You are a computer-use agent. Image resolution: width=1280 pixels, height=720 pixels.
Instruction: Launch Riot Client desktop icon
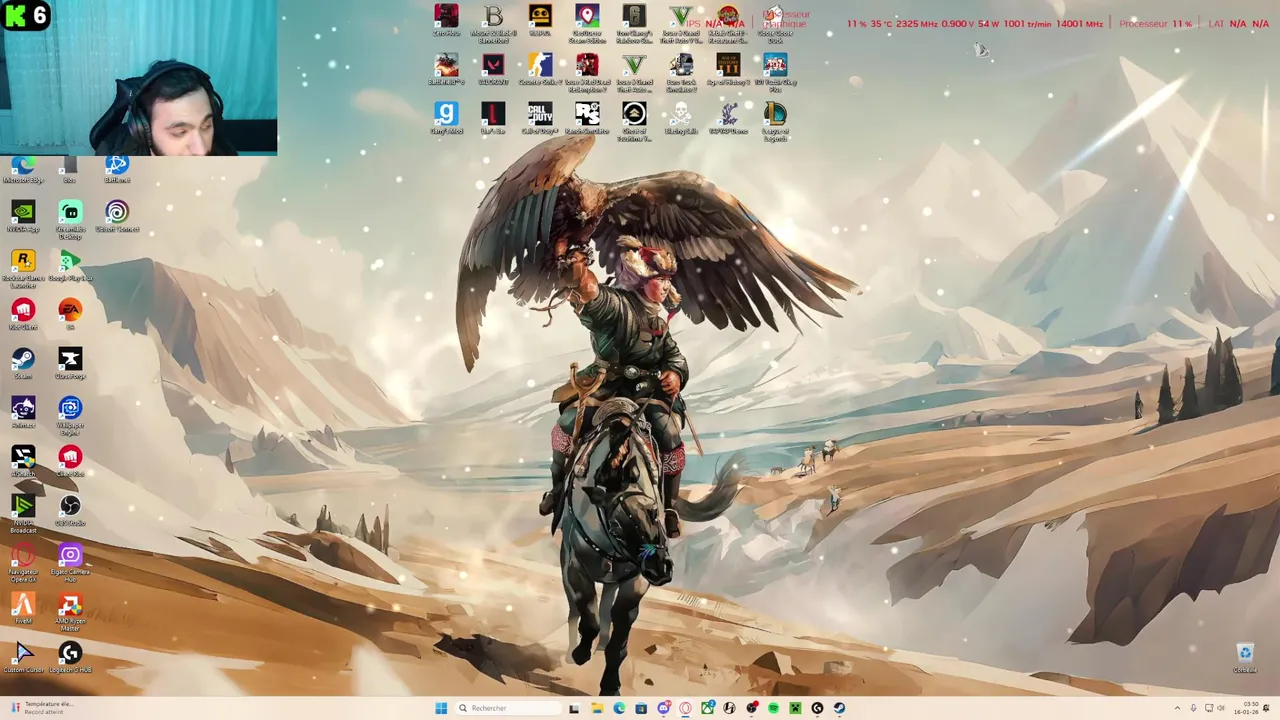click(23, 314)
